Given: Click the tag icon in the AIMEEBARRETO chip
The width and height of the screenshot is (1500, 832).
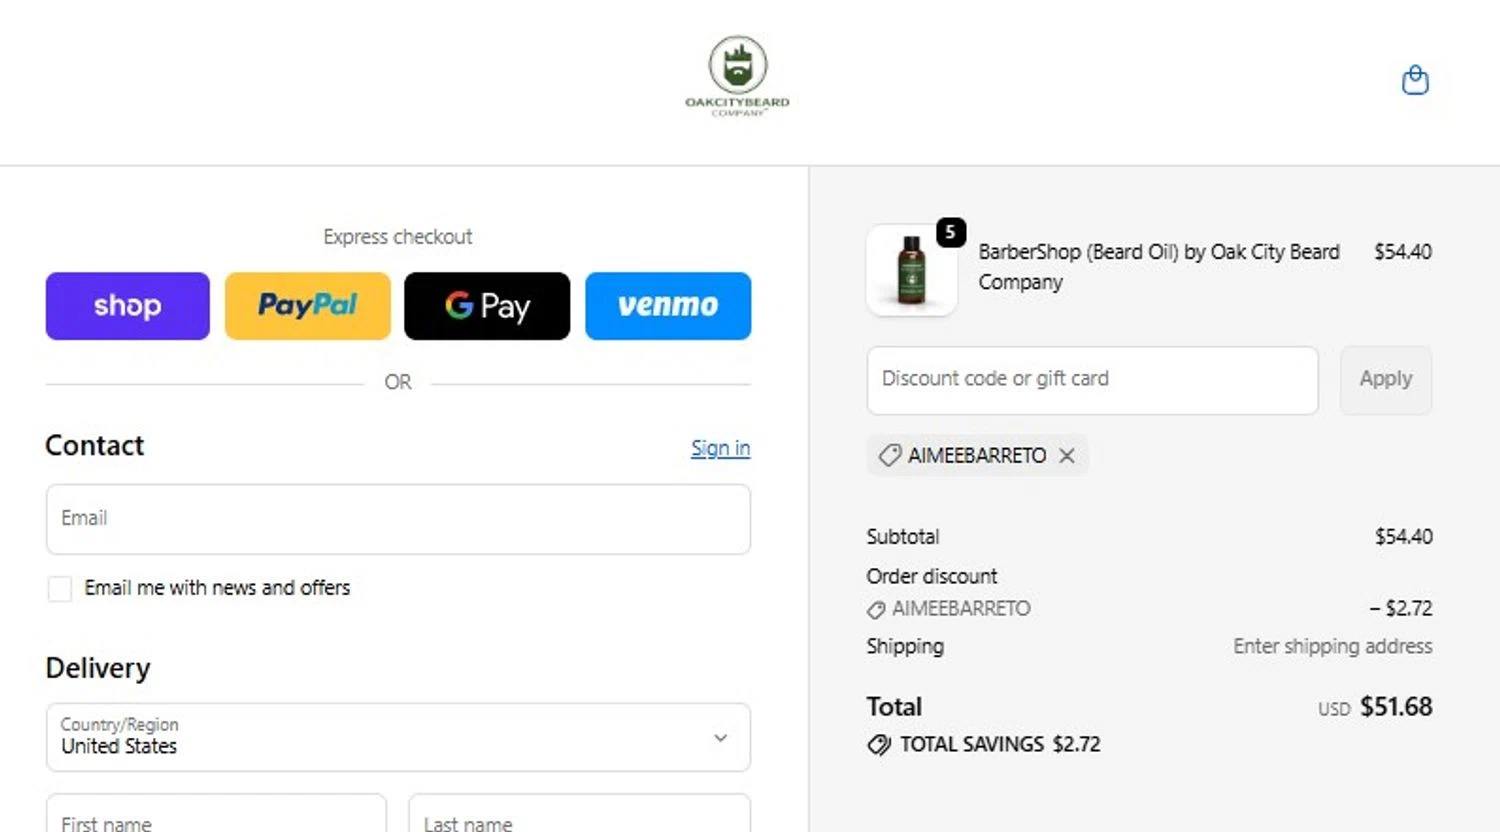Looking at the screenshot, I should click(890, 456).
